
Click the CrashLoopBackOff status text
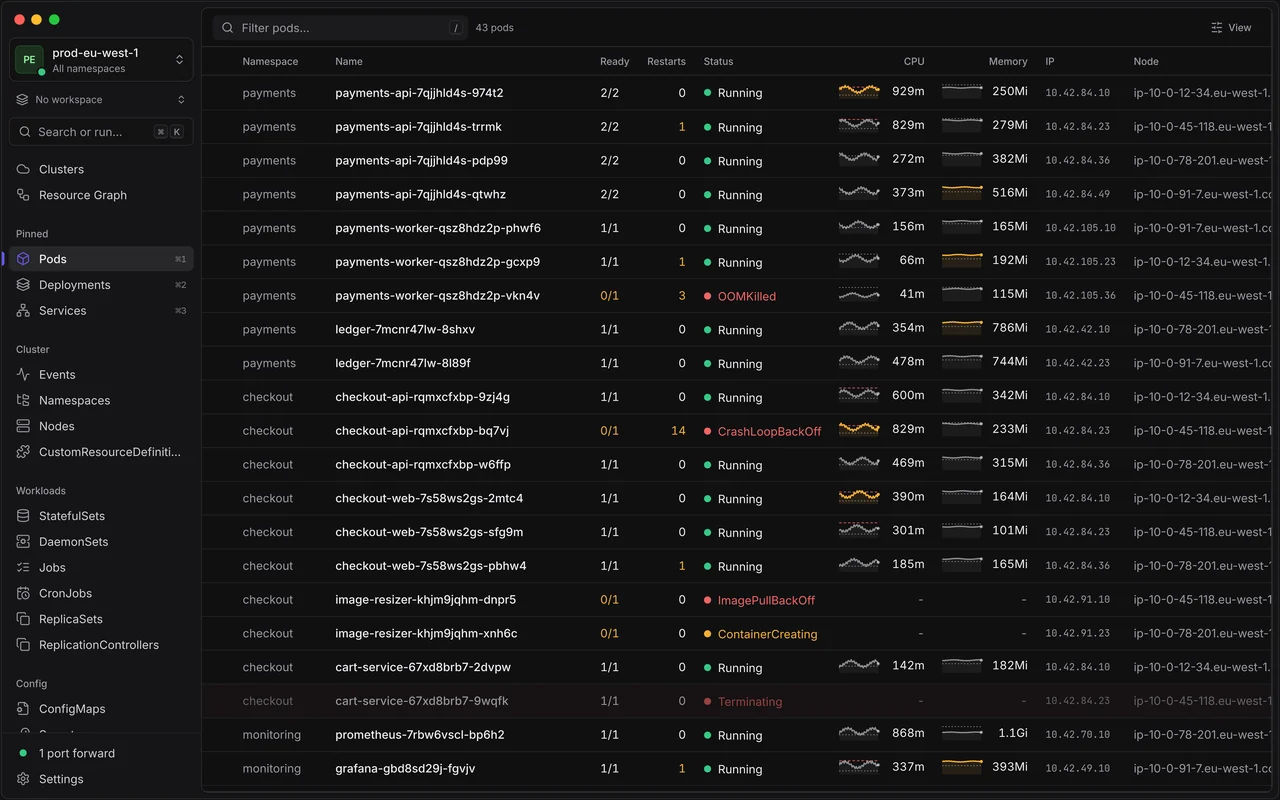(x=769, y=431)
